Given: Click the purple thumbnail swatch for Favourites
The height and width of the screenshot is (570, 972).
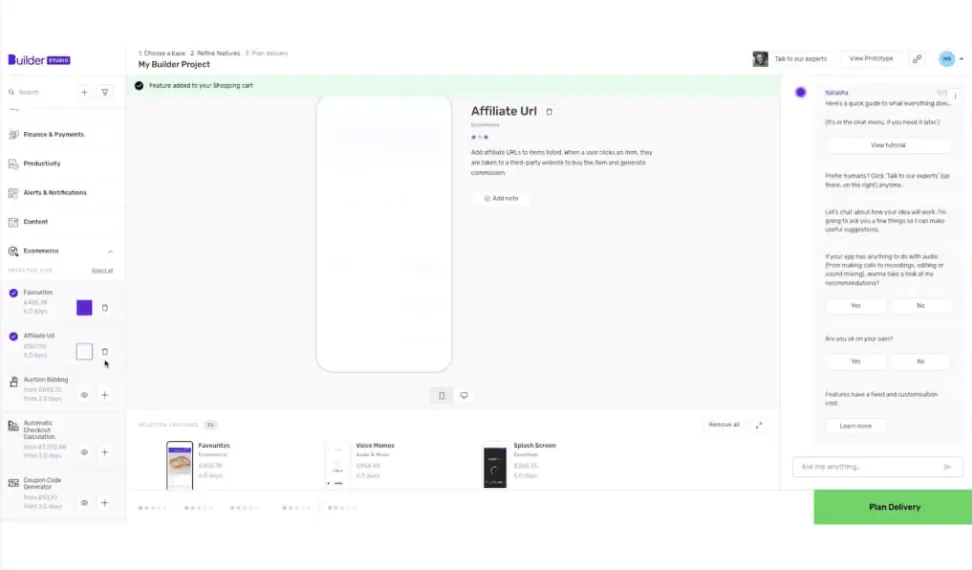Looking at the screenshot, I should [84, 308].
